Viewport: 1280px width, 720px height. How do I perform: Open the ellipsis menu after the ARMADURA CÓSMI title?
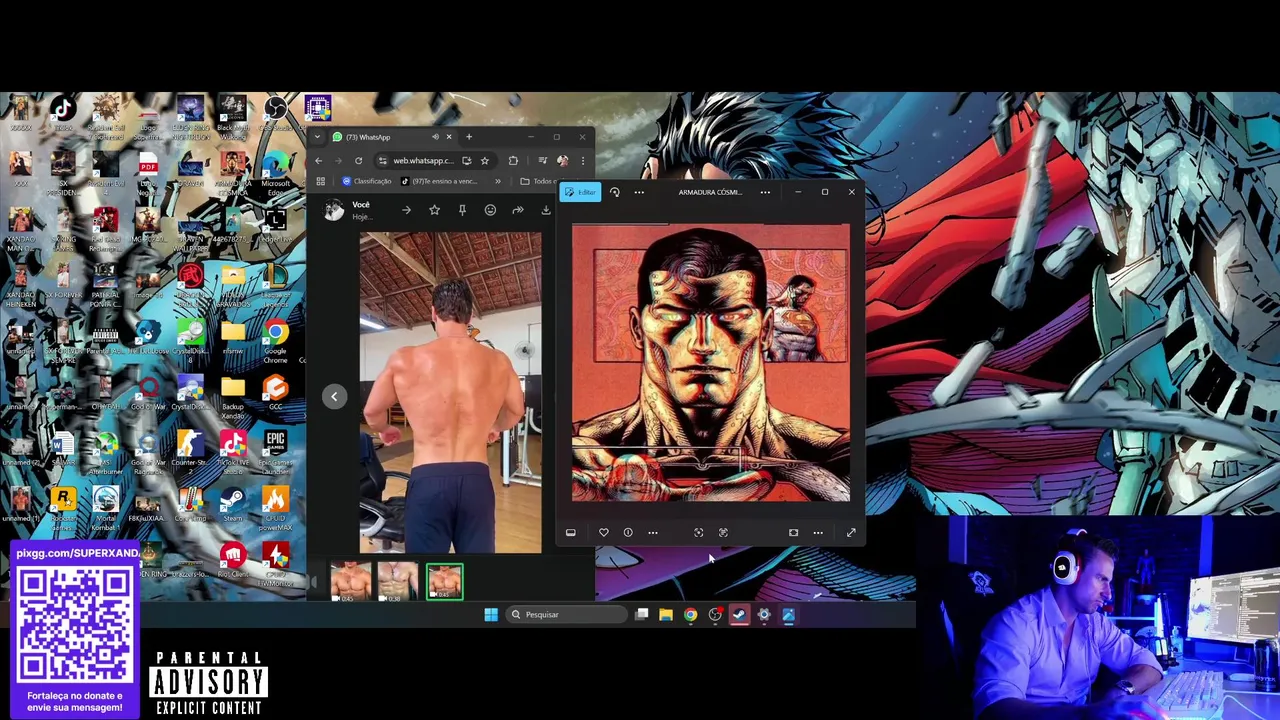pos(765,192)
